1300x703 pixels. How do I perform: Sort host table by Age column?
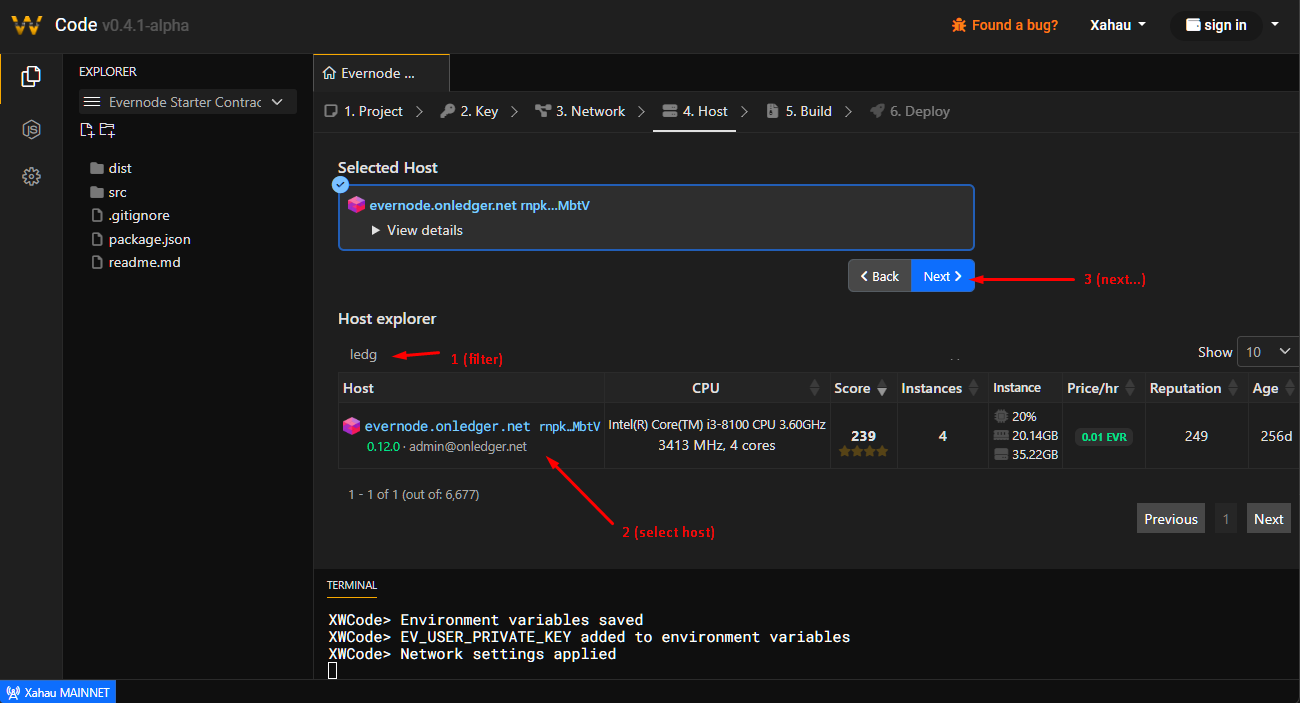click(x=1273, y=388)
